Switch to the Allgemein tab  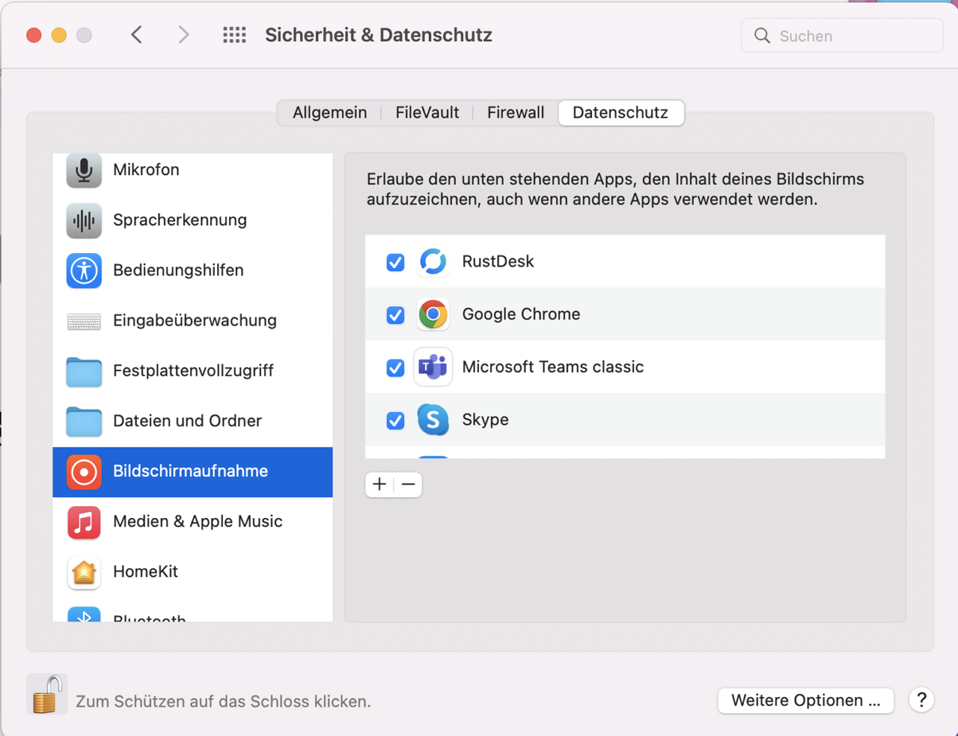point(329,113)
